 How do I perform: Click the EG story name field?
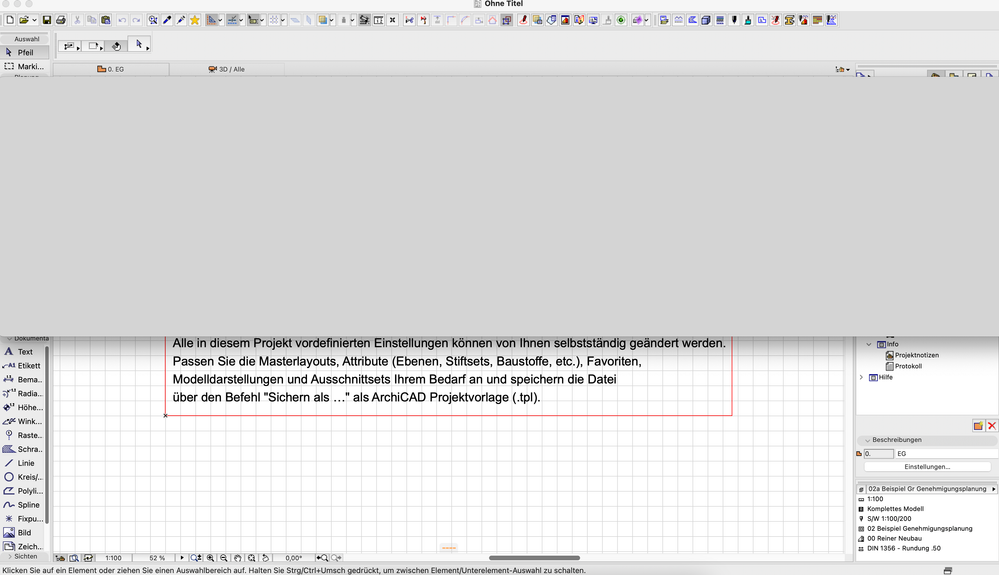[945, 453]
